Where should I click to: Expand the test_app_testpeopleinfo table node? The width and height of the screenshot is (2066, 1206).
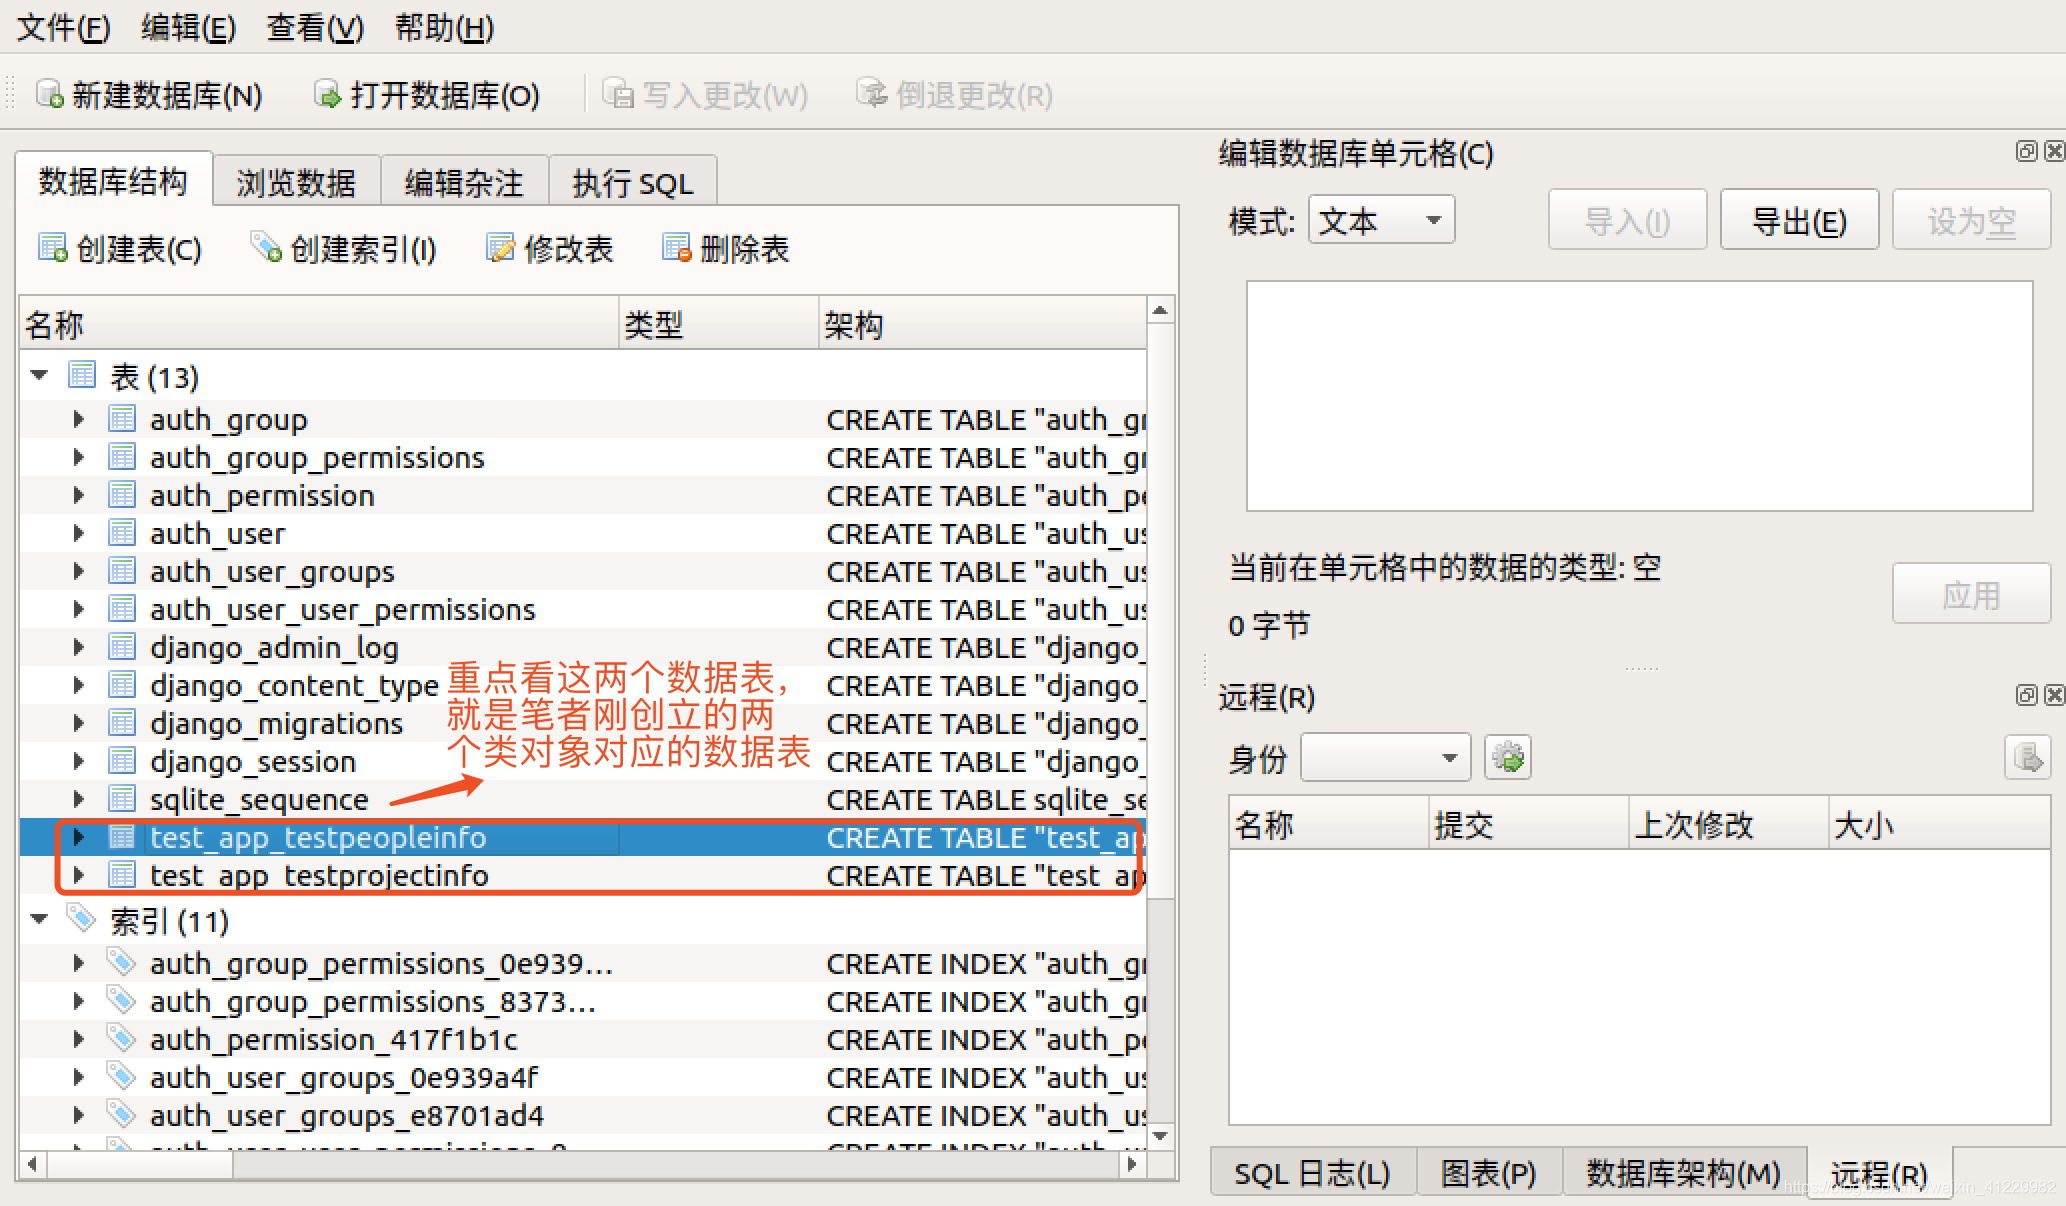tap(79, 837)
